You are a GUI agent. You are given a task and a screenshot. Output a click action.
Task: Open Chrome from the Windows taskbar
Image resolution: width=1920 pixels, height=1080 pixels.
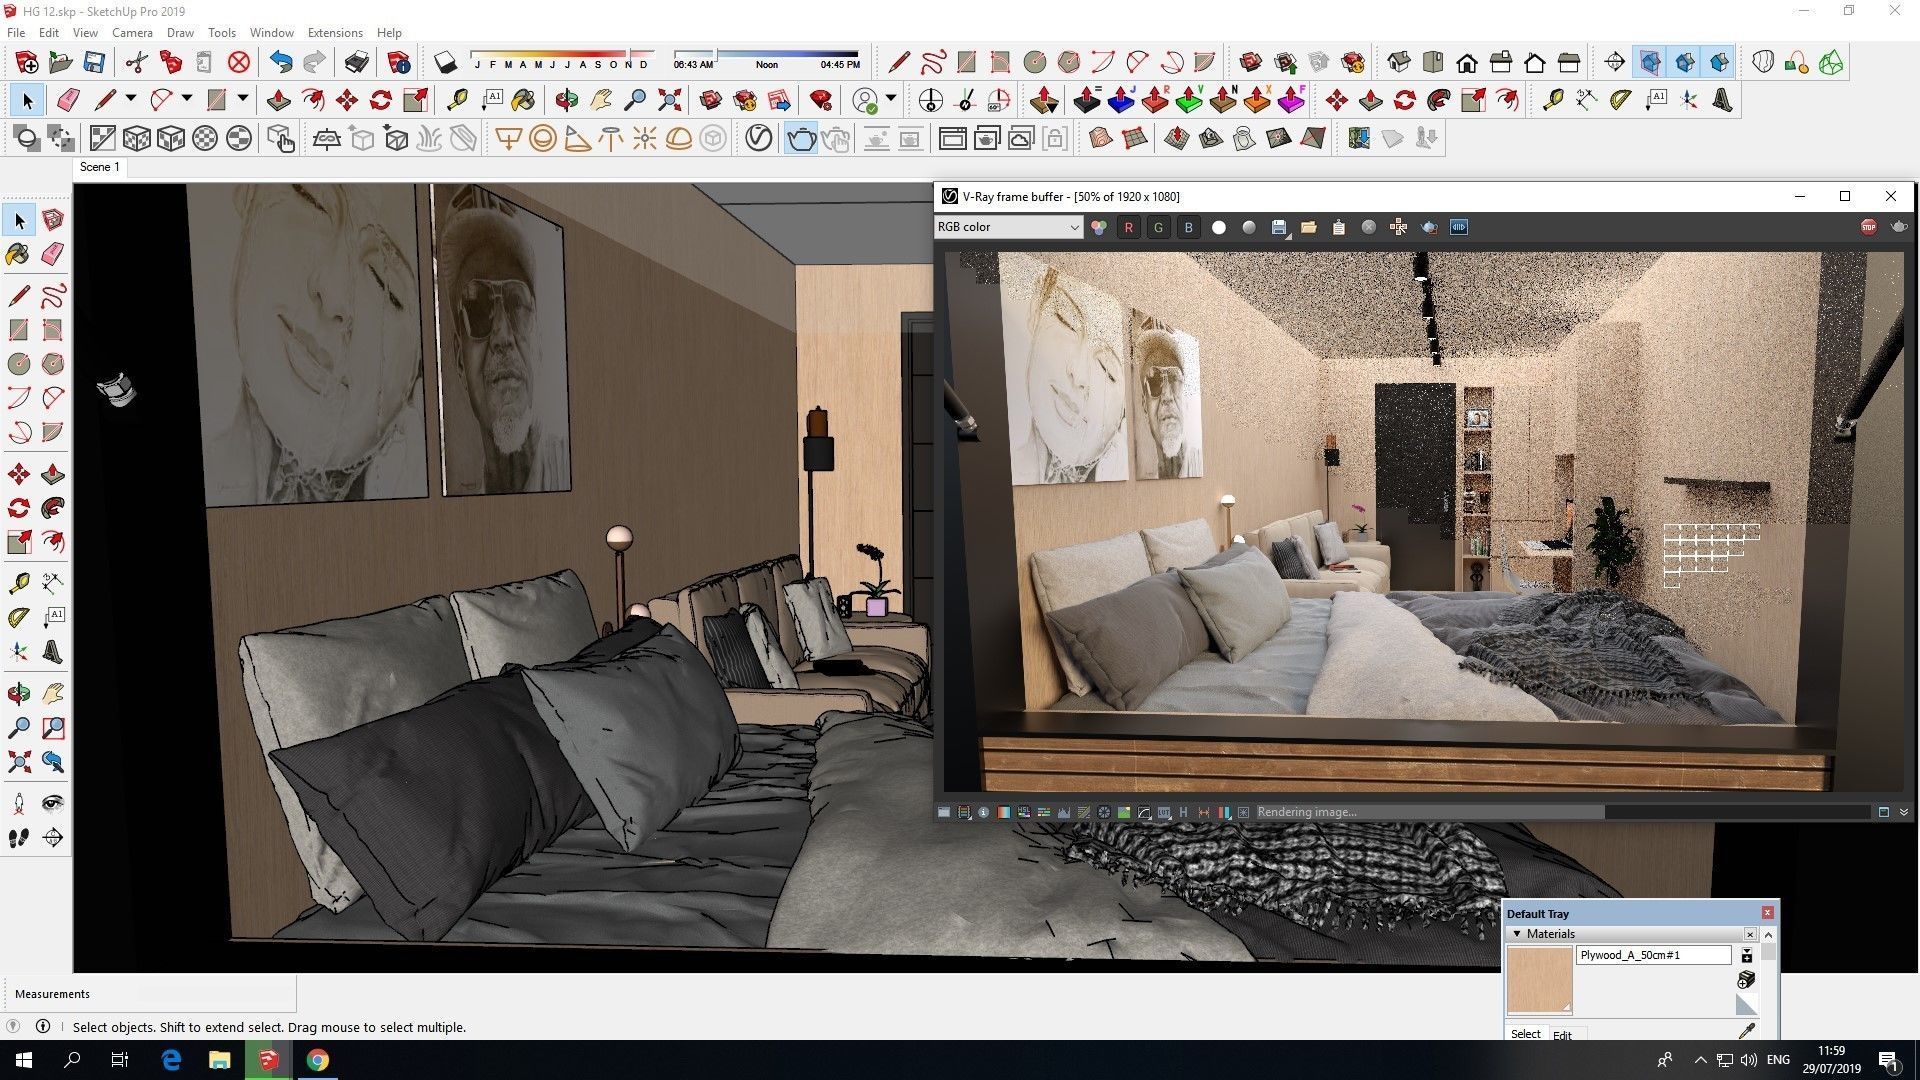317,1060
